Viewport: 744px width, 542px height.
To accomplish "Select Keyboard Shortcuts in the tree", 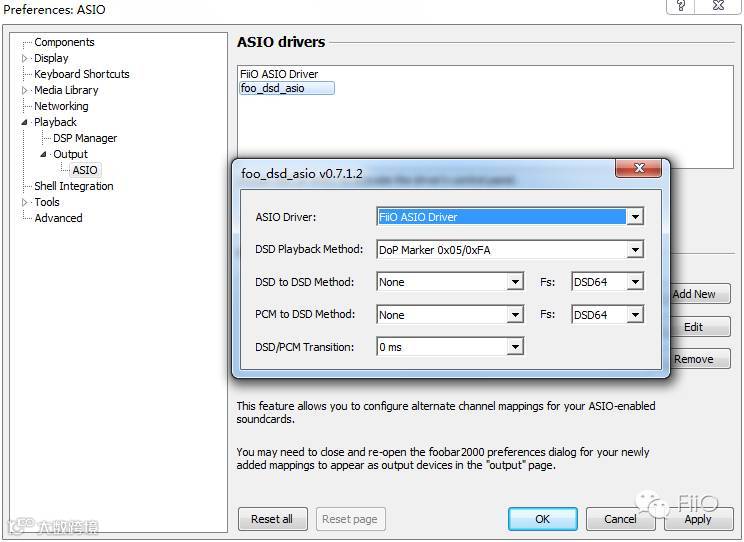I will (x=82, y=74).
